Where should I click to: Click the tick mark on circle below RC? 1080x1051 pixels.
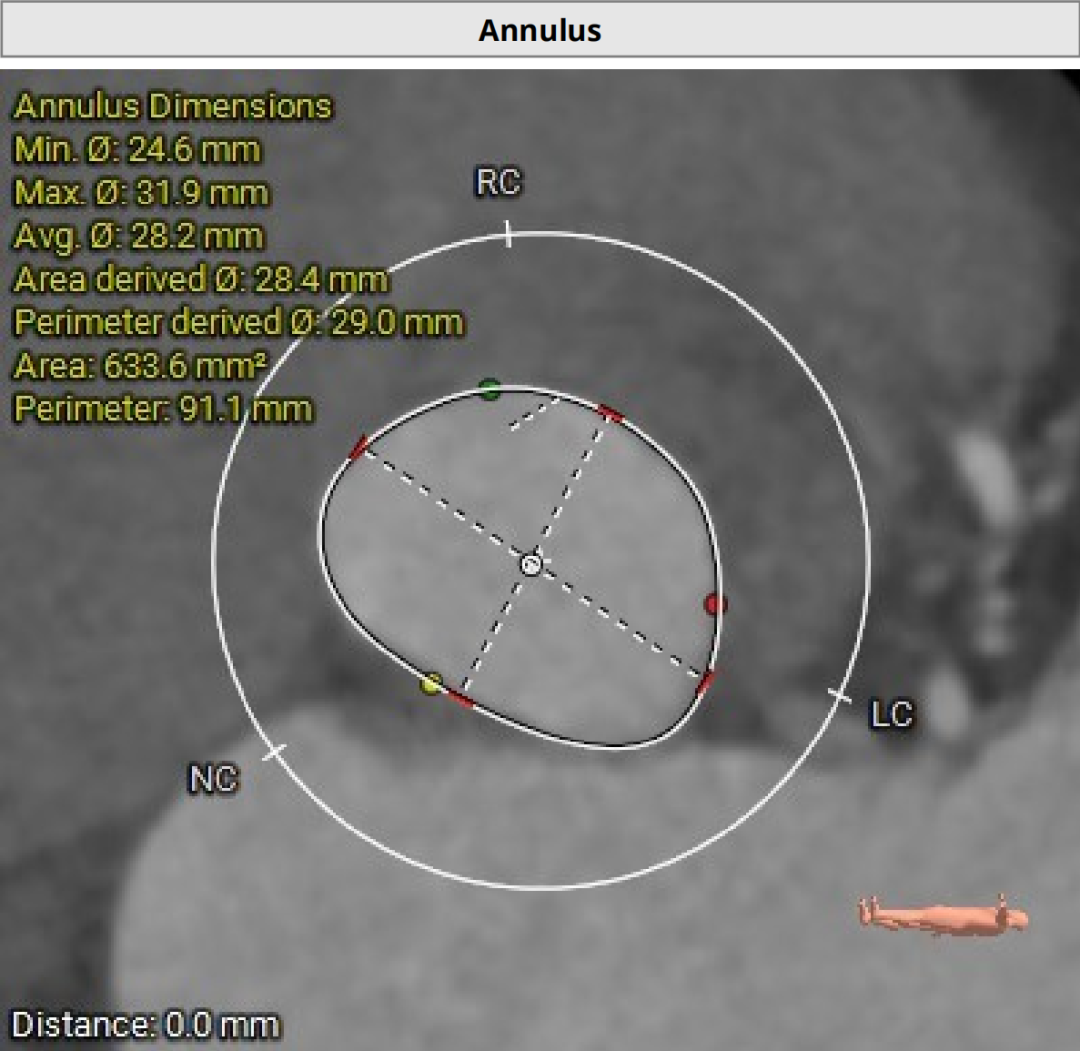tap(508, 234)
